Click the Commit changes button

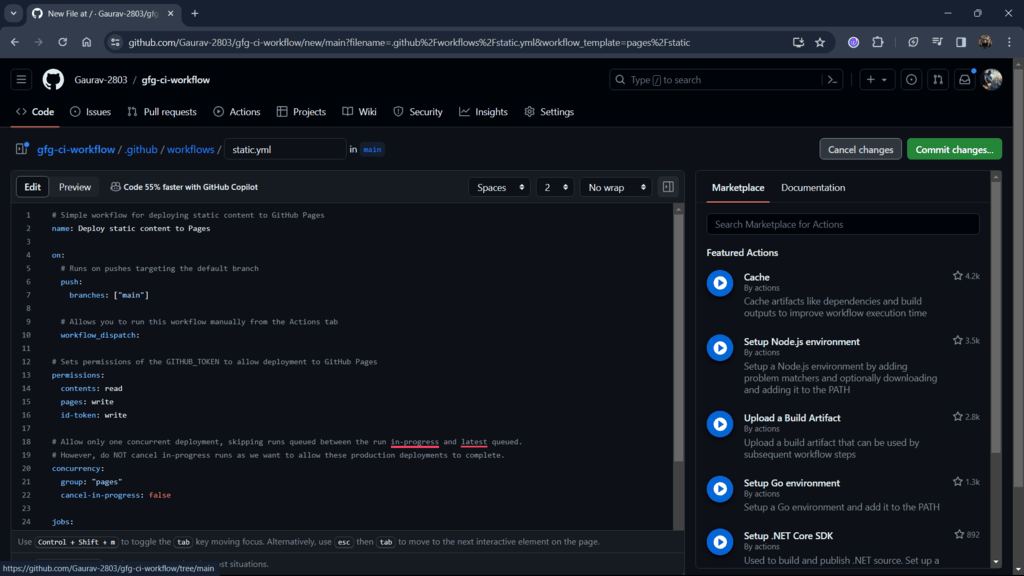(x=954, y=149)
